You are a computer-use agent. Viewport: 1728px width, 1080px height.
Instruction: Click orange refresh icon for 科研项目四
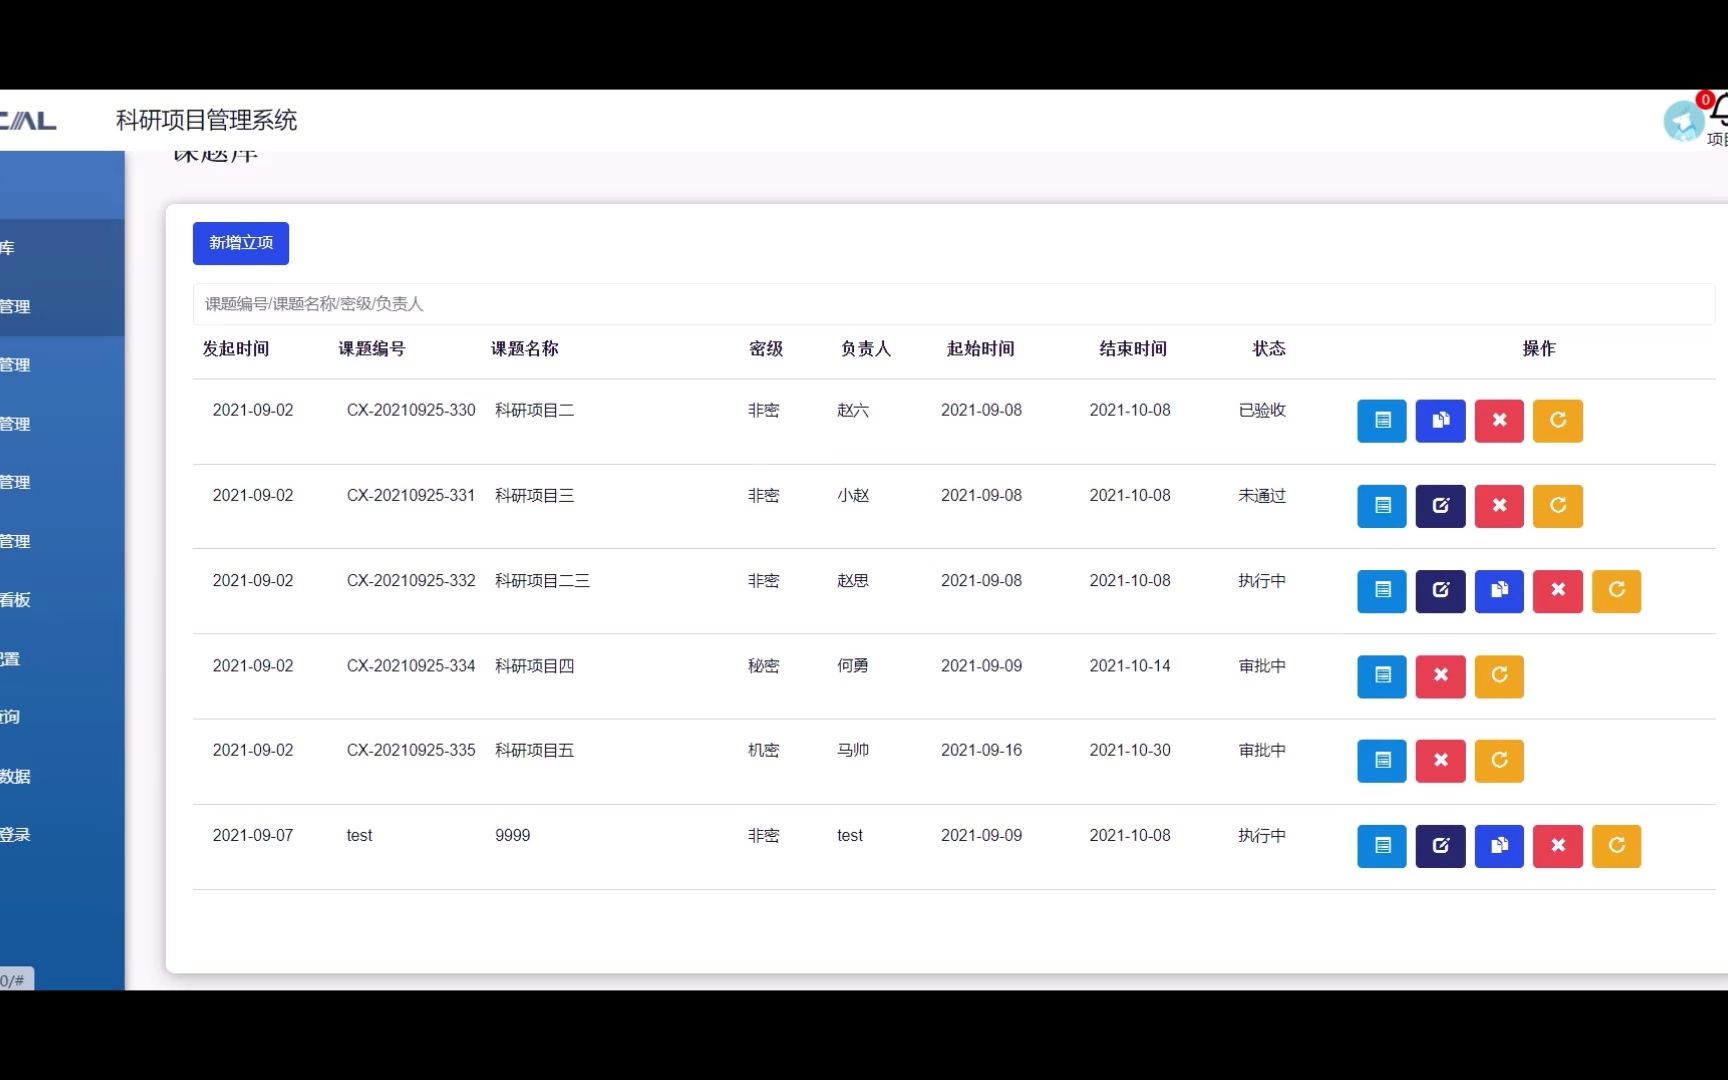(x=1499, y=676)
